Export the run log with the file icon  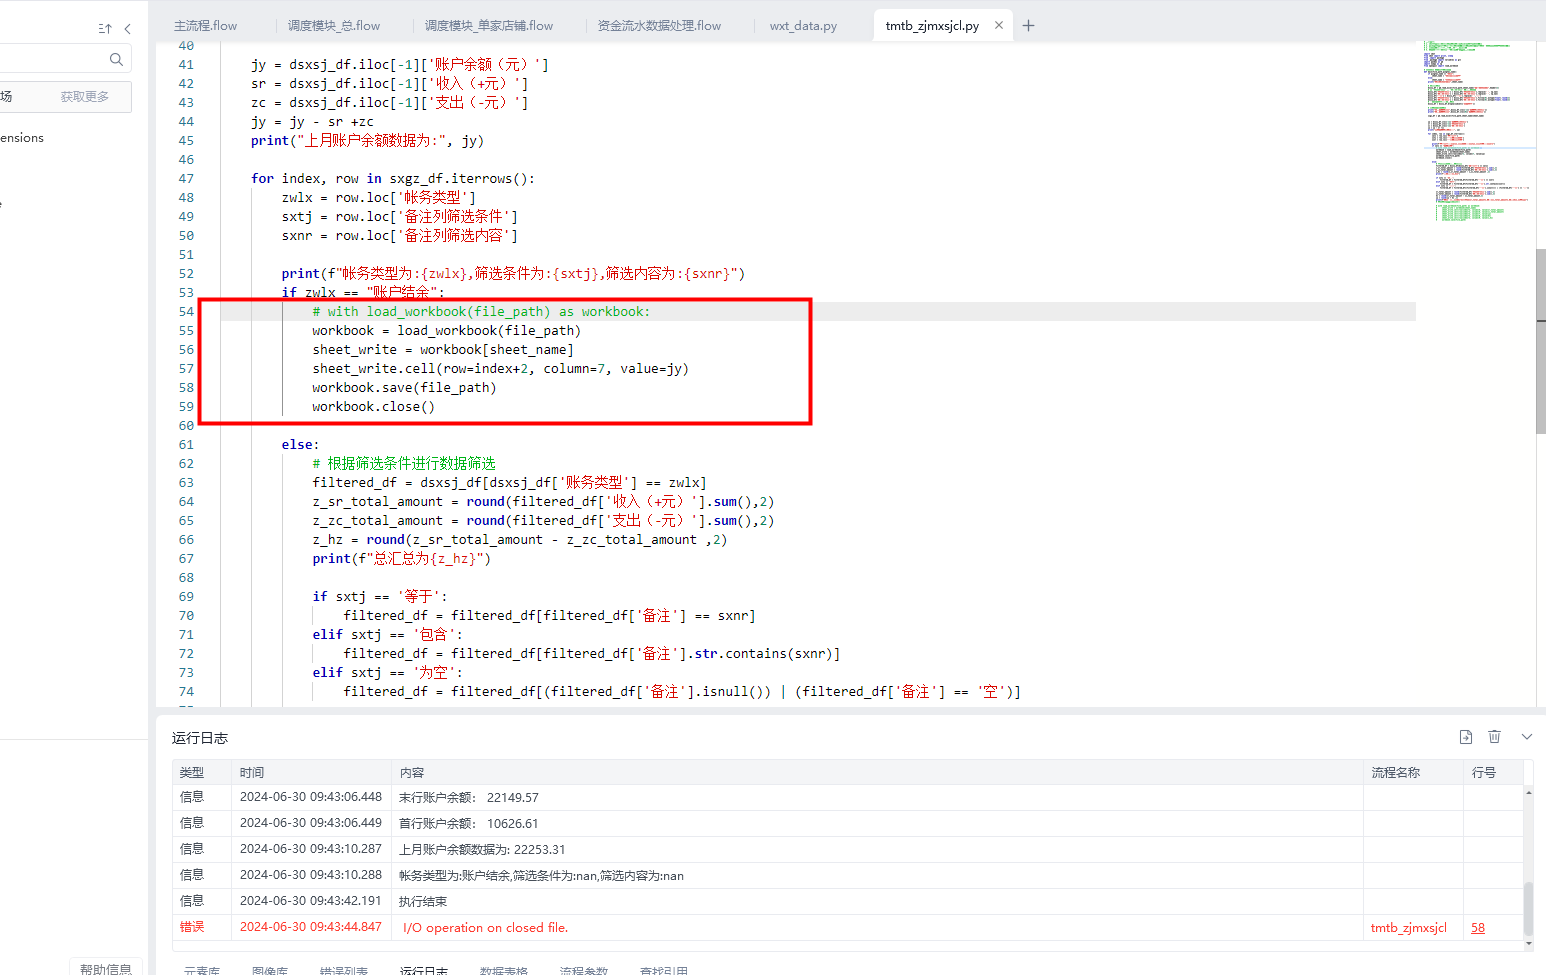pos(1465,737)
